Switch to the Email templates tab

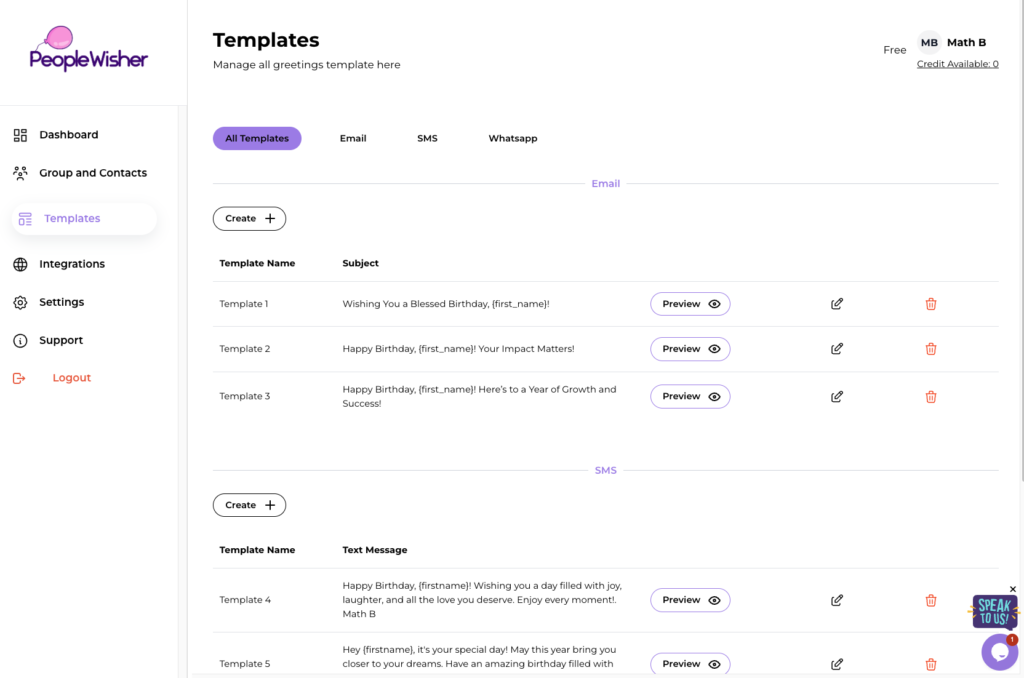[353, 139]
